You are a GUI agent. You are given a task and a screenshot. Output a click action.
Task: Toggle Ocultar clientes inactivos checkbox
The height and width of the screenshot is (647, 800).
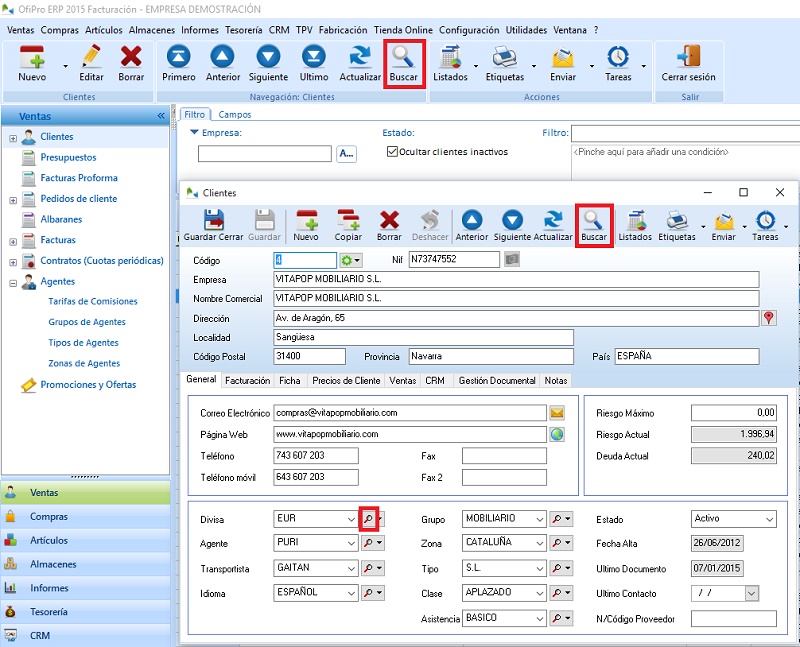[393, 152]
